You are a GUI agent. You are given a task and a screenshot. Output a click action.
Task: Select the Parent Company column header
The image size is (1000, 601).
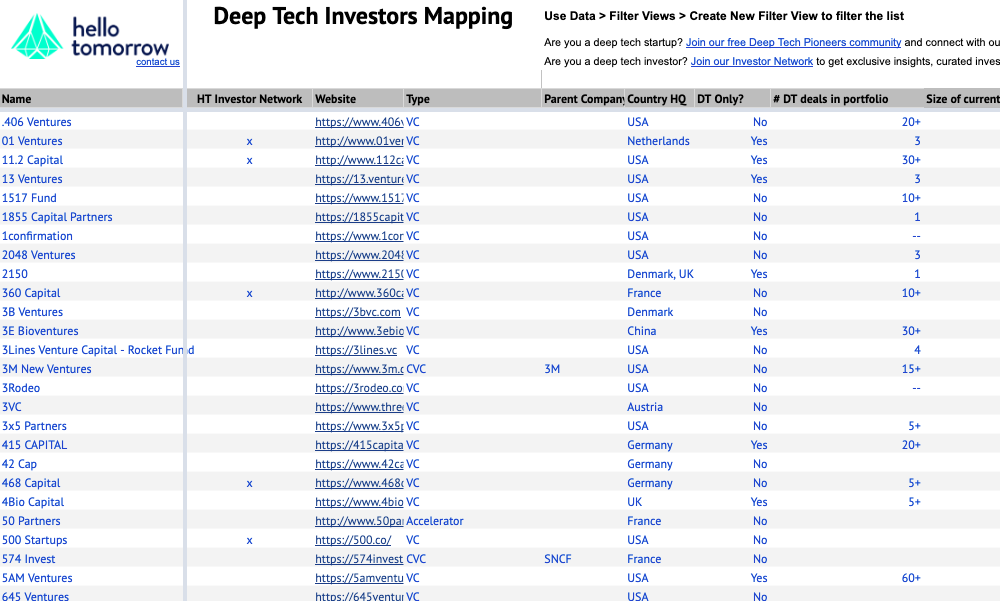pyautogui.click(x=584, y=99)
